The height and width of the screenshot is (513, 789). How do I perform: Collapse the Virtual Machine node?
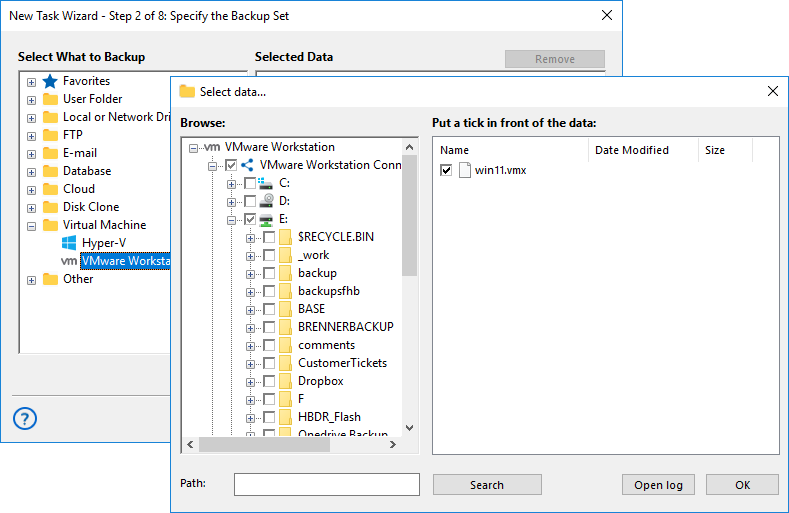coord(32,226)
